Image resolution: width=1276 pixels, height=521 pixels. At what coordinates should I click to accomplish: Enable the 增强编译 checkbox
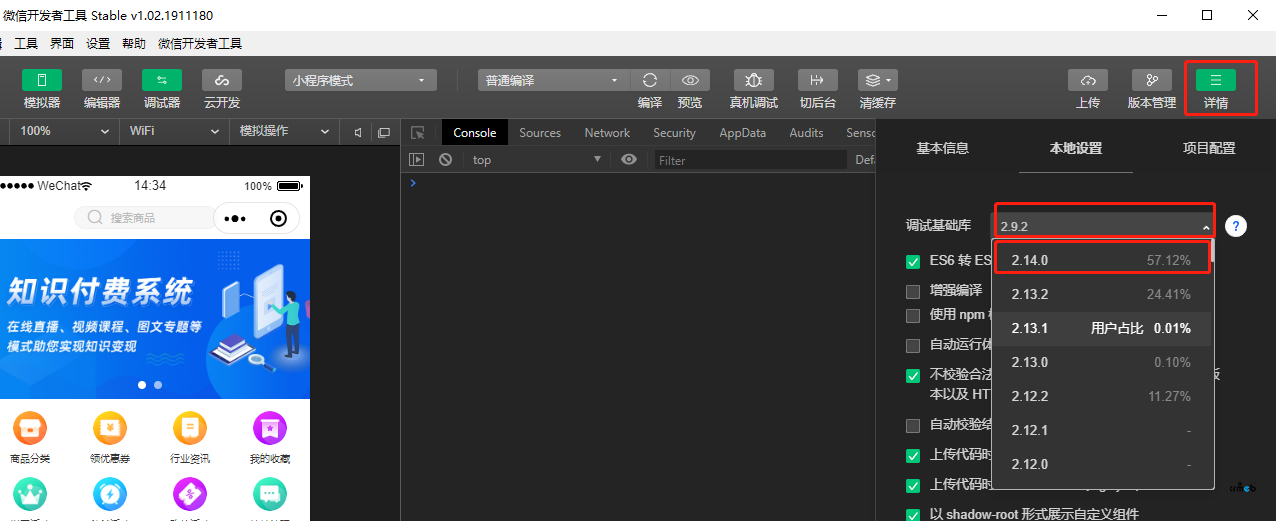click(x=913, y=292)
